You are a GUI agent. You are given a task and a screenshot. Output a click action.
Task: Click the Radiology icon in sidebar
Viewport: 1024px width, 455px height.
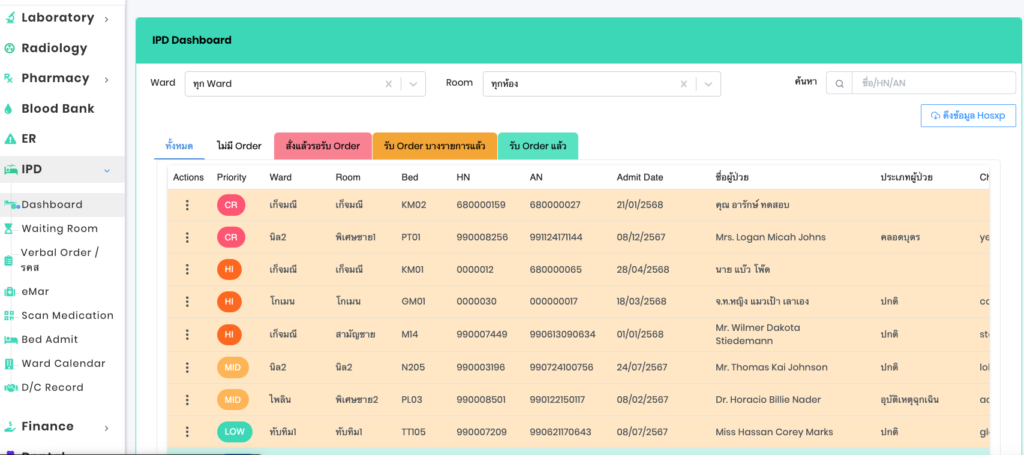9,48
